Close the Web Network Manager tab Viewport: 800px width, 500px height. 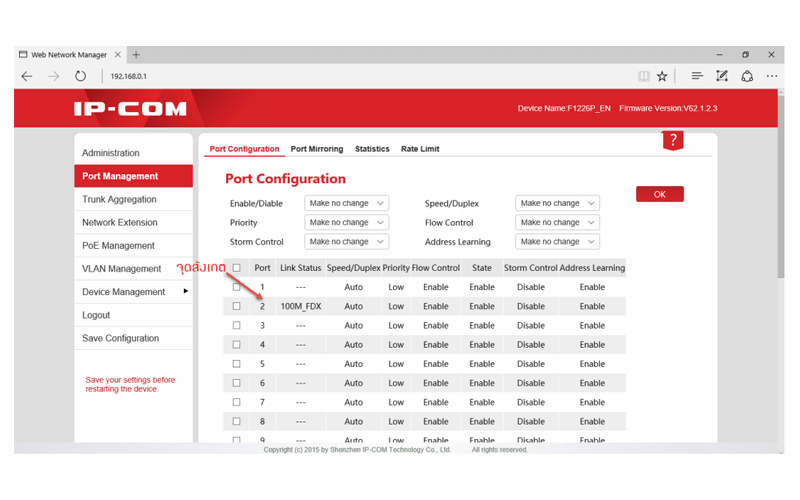point(117,55)
